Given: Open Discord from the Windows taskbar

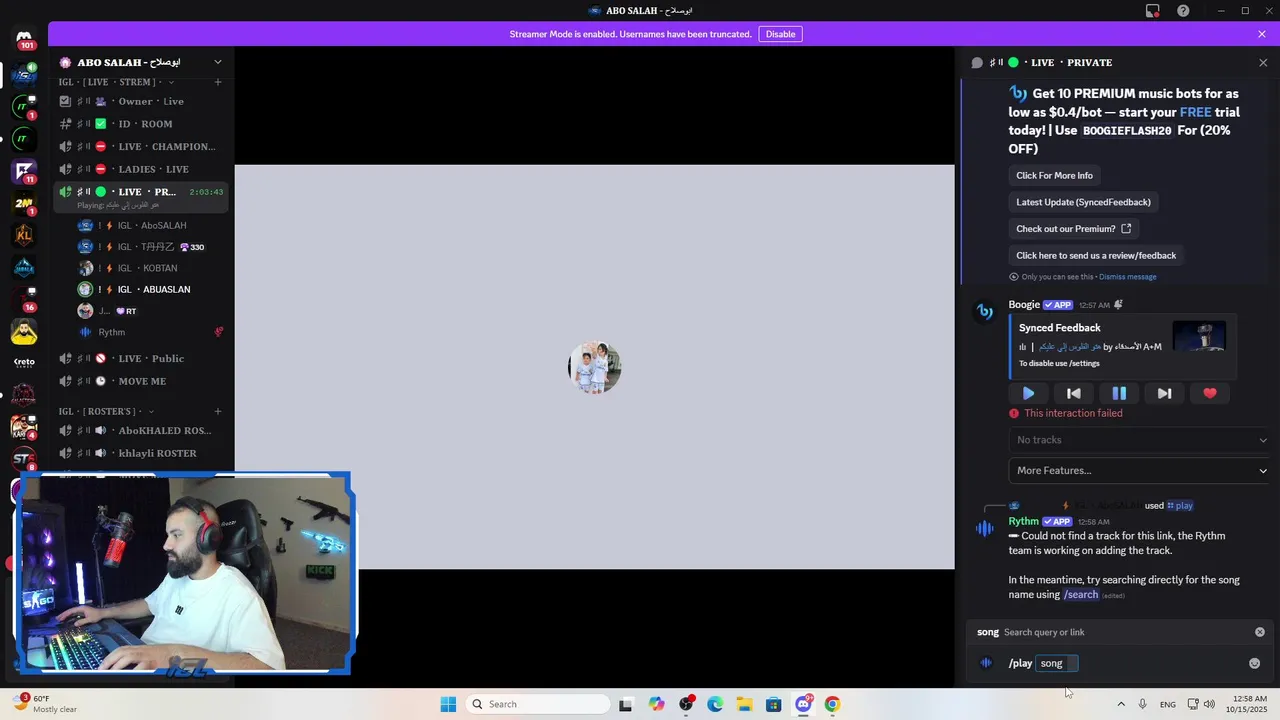Looking at the screenshot, I should coord(803,704).
